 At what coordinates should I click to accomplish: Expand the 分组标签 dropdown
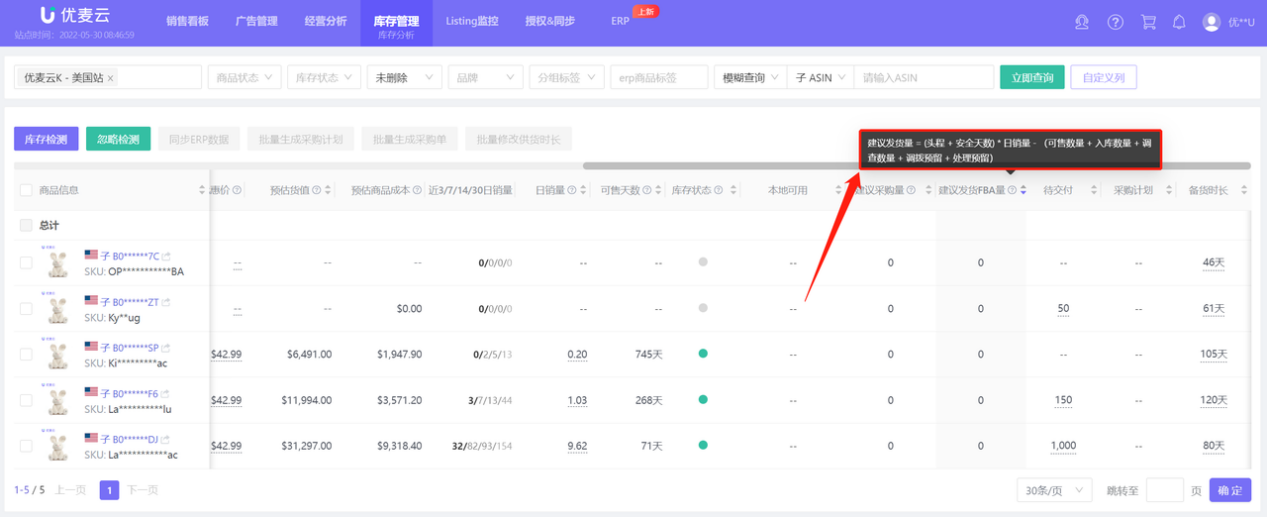click(566, 77)
